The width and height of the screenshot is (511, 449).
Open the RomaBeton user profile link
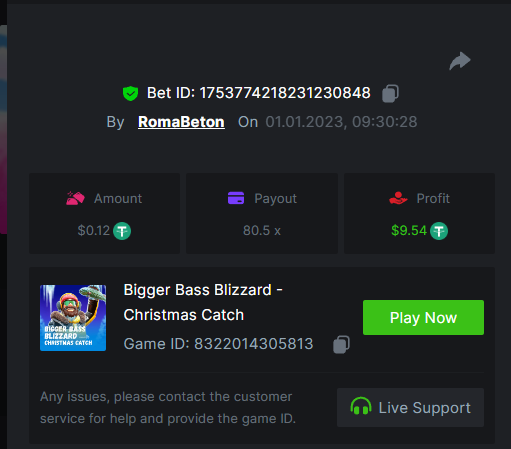[x=181, y=122]
